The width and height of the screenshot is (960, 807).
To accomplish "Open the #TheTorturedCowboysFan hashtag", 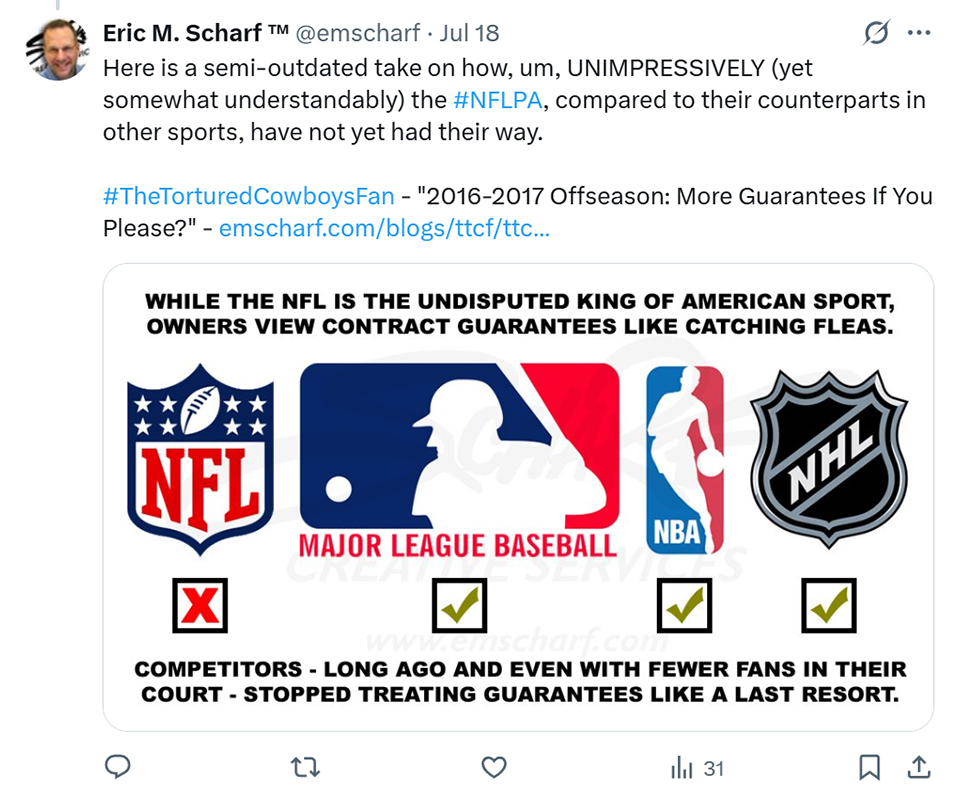I will point(248,197).
